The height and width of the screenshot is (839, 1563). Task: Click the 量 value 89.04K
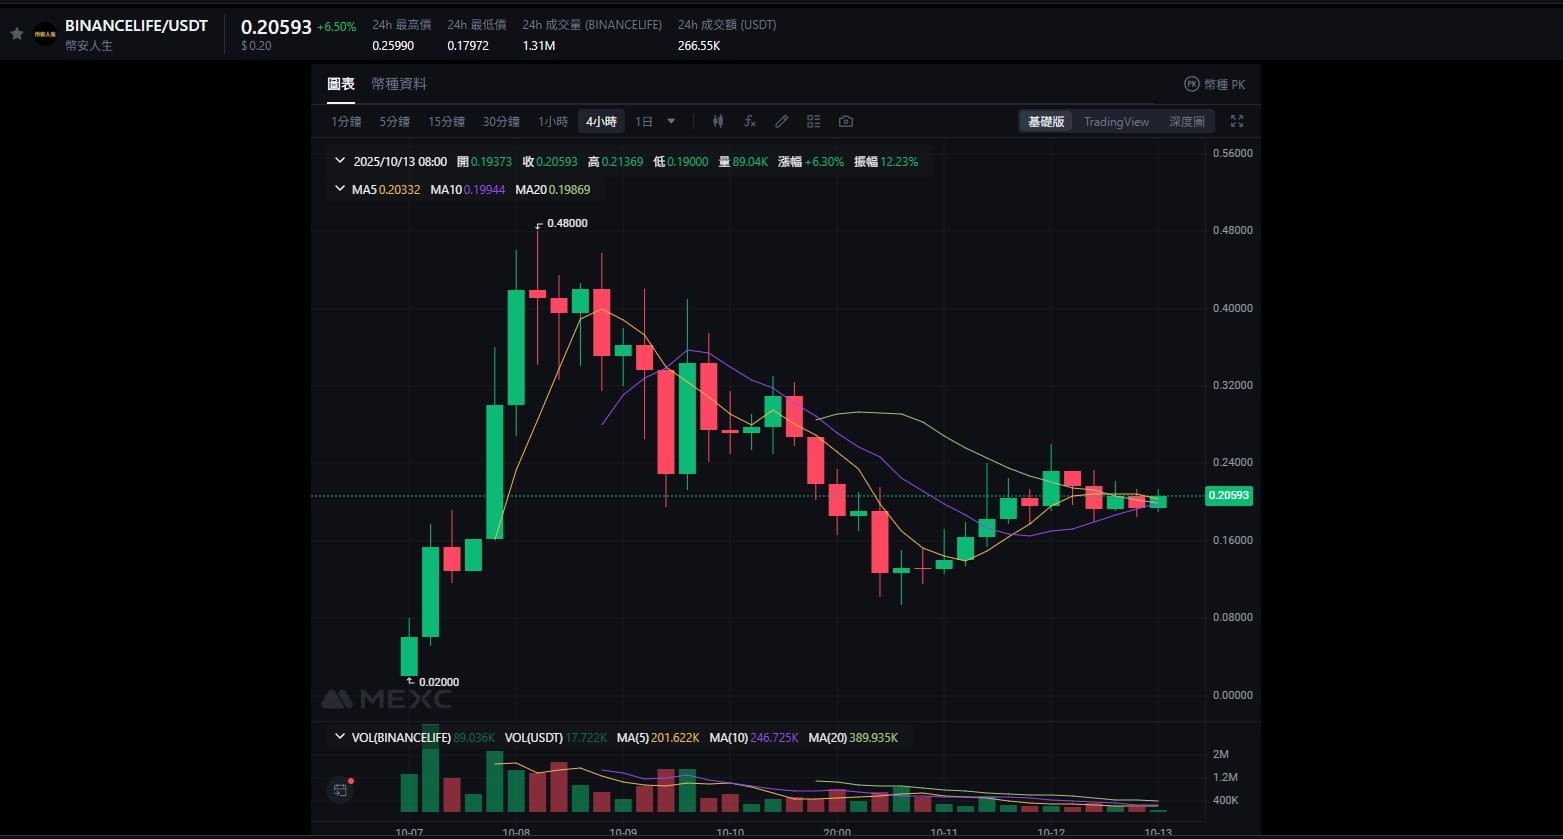(750, 161)
